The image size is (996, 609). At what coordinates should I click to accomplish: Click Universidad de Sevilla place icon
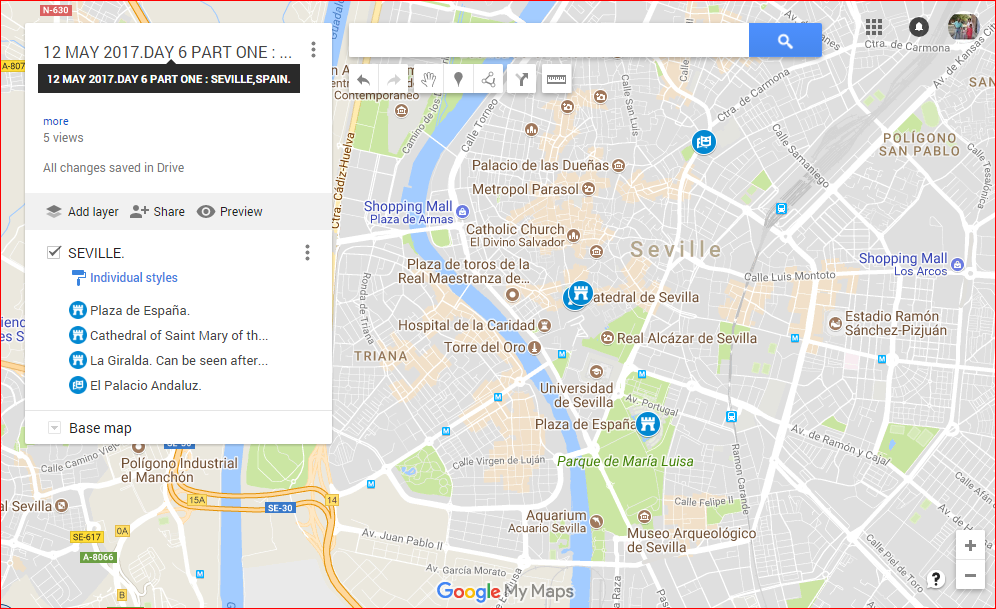pos(596,371)
